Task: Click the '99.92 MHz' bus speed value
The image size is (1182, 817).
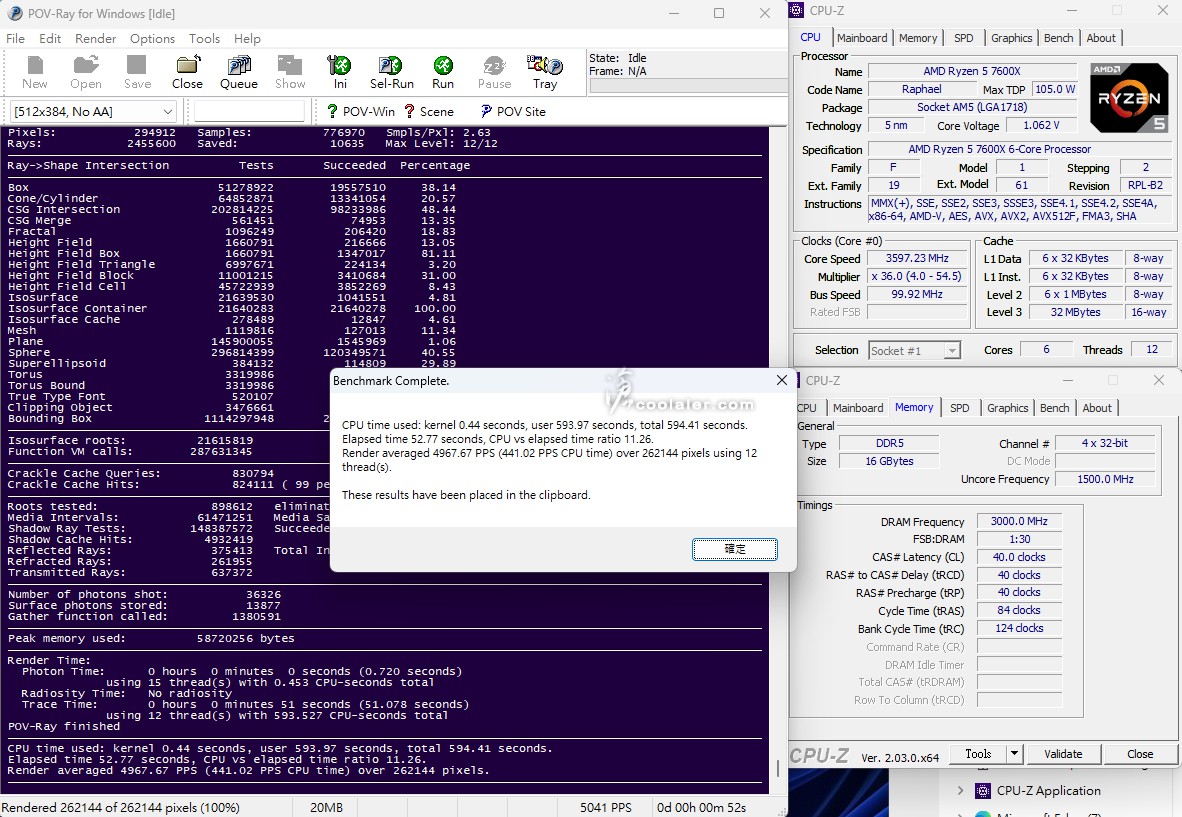Action: pyautogui.click(x=917, y=294)
